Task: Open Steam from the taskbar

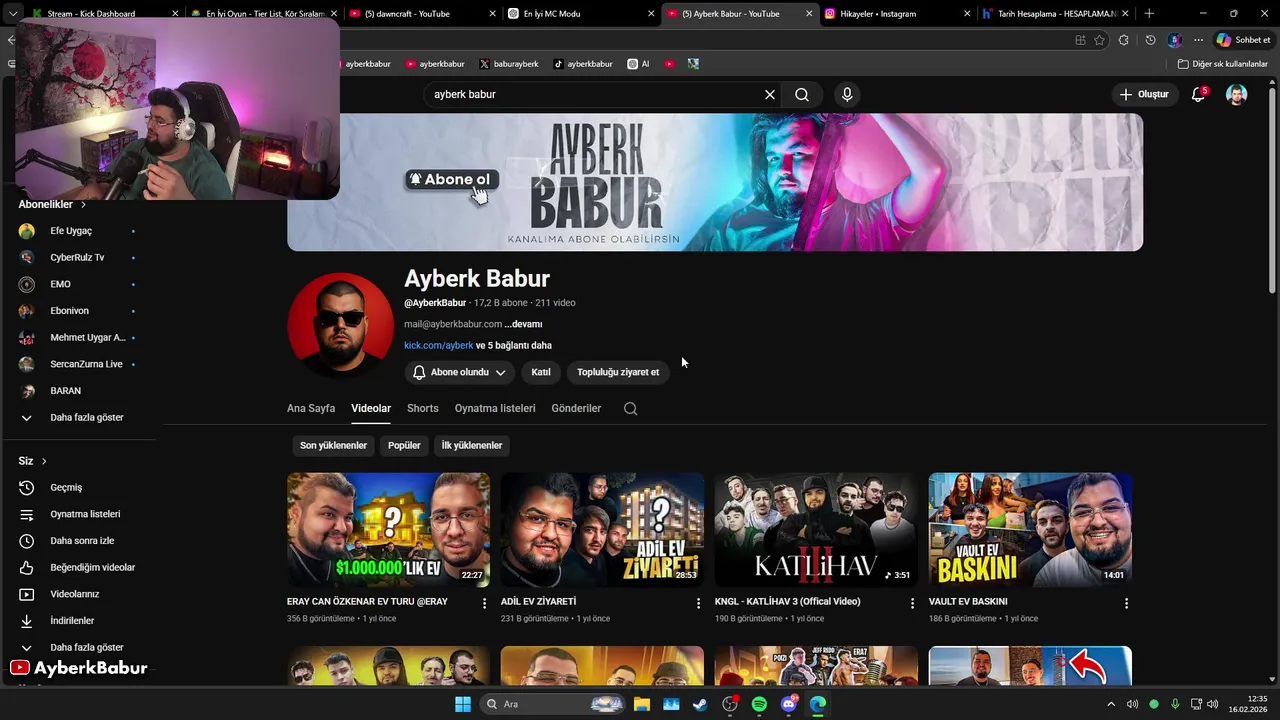Action: point(700,704)
